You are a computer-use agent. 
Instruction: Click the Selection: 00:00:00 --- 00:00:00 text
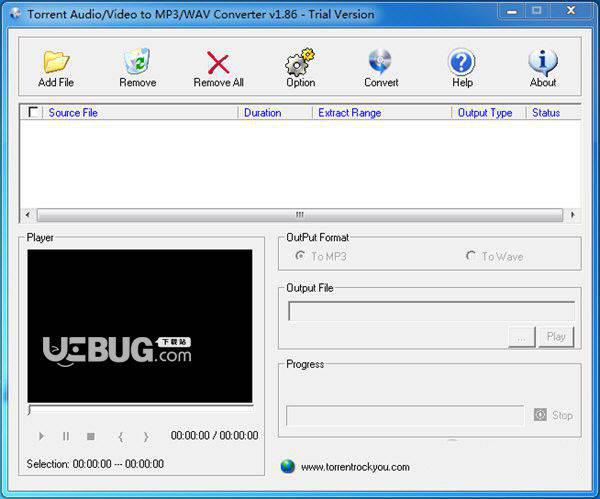coord(95,464)
